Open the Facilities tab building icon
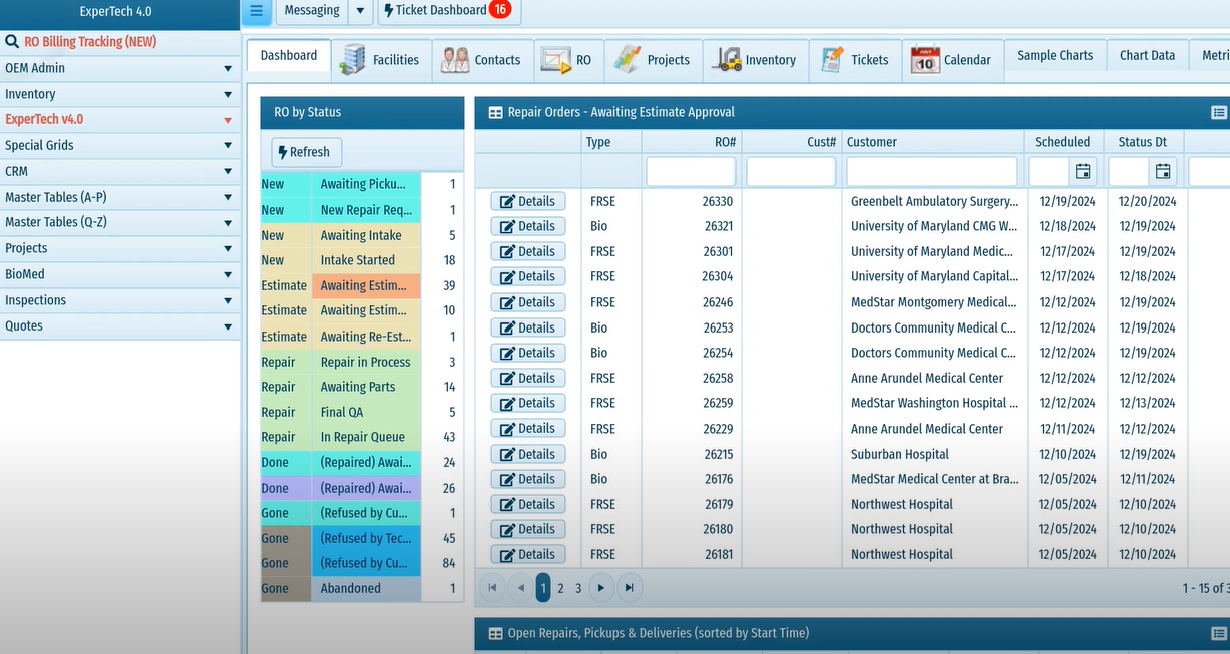This screenshot has width=1230, height=654. [352, 60]
